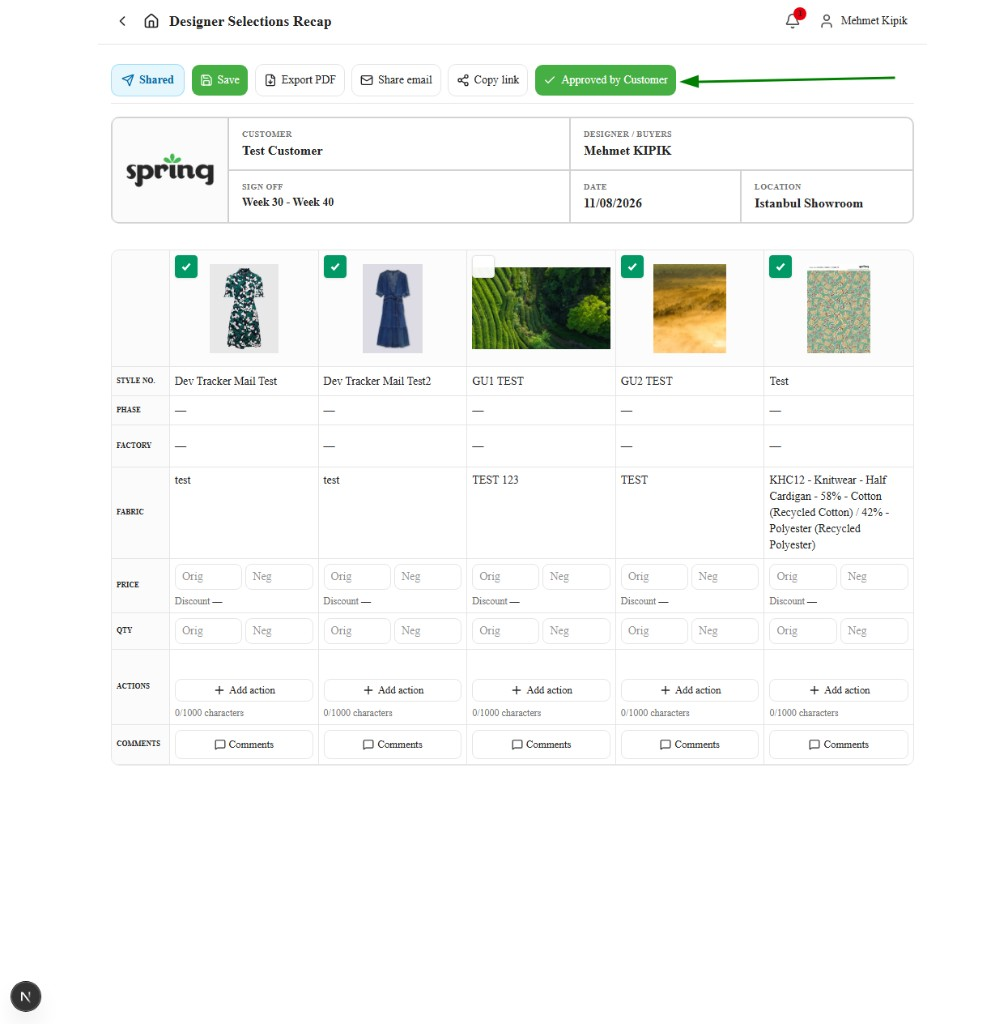Click Neg quantity field for GU1 TEST
1008x1024 pixels.
[576, 631]
